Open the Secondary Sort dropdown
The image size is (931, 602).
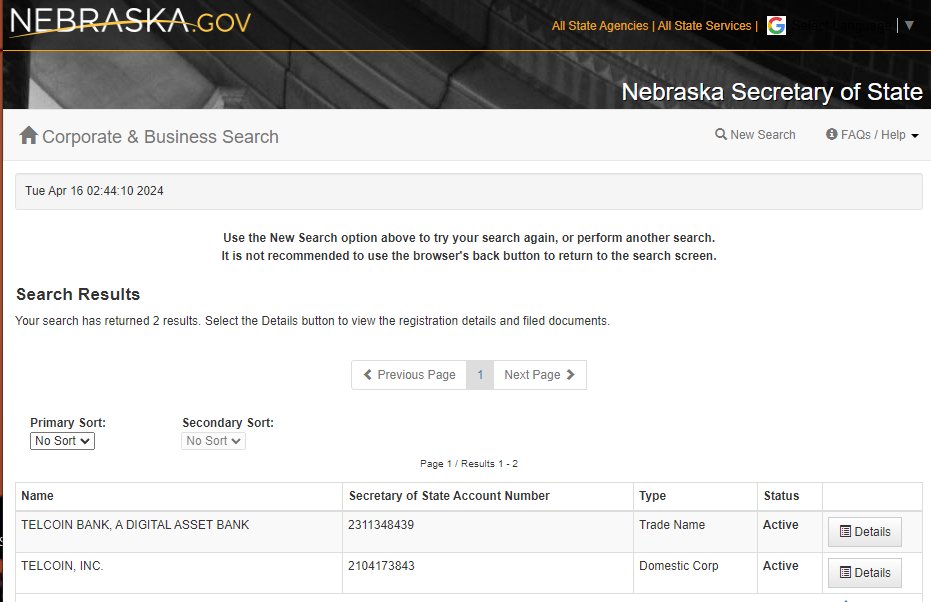(213, 441)
